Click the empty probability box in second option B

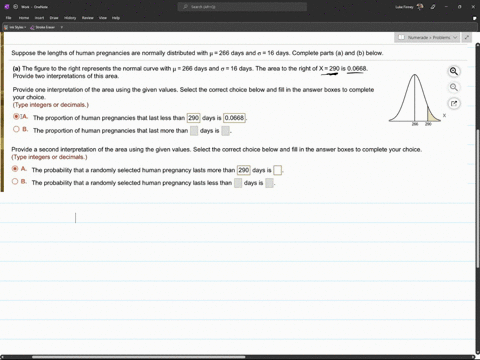point(269,183)
